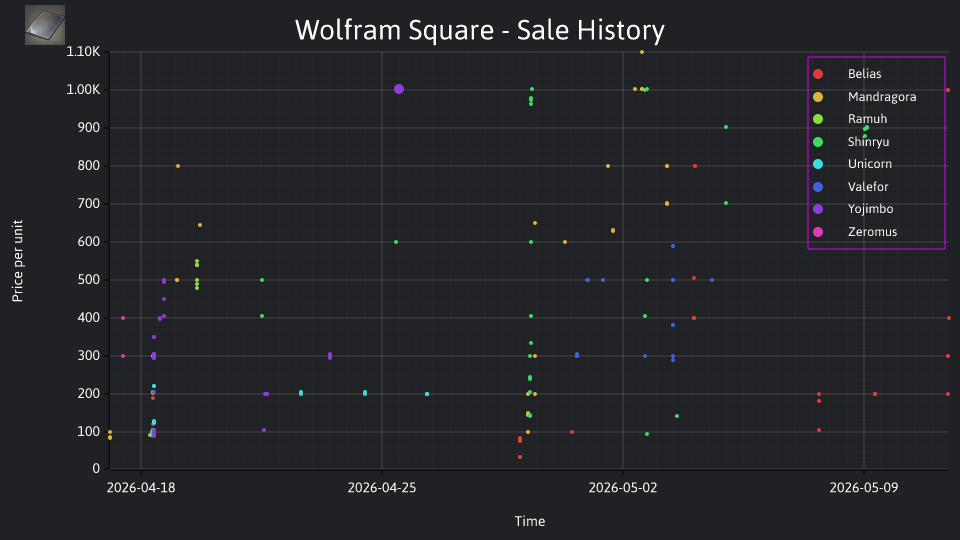Click the Wolfram Square item thumbnail
960x540 pixels.
coord(45,25)
